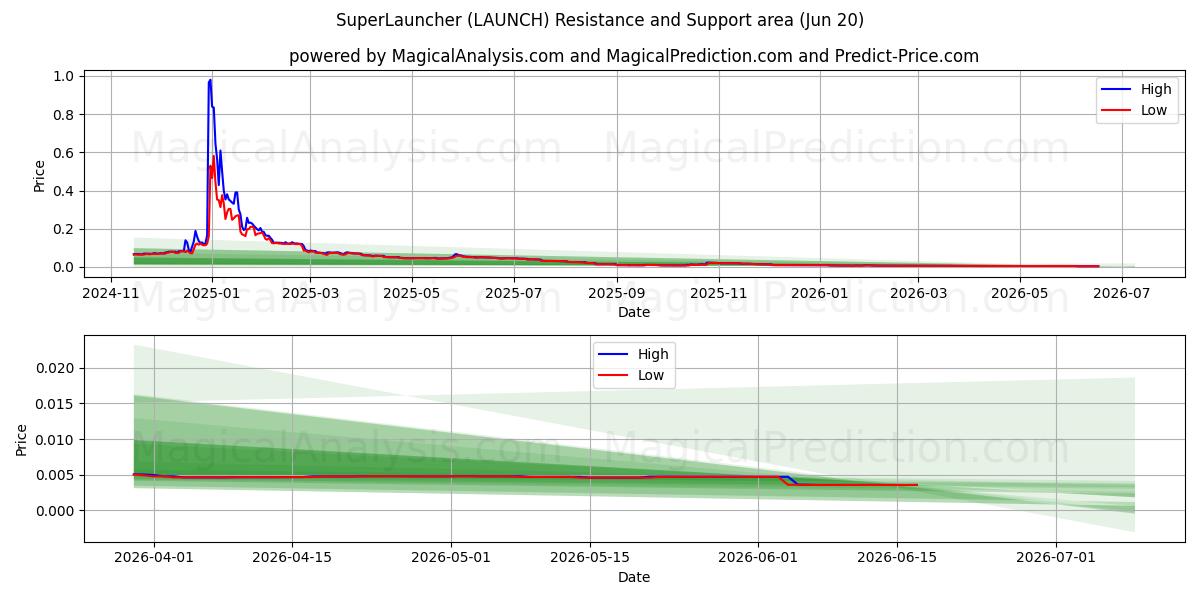This screenshot has width=1200, height=600.
Task: Click the '2026-06-15' x-axis label on bottom chart
Action: (x=896, y=559)
